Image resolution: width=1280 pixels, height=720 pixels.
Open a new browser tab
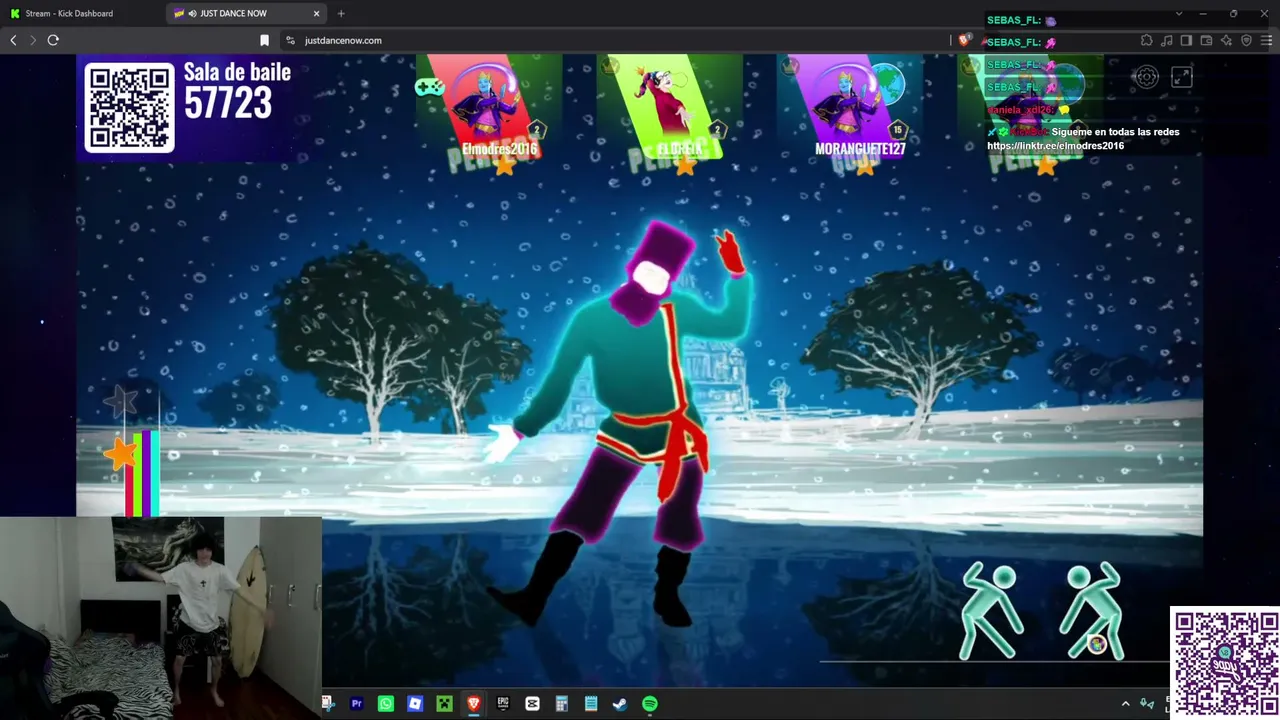pyautogui.click(x=341, y=13)
